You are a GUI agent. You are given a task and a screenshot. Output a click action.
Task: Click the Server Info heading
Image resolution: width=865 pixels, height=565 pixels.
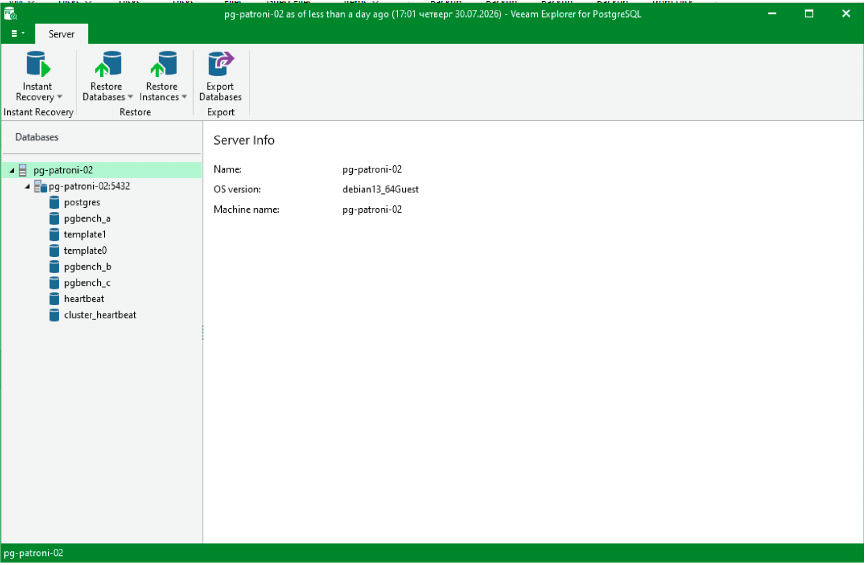(x=244, y=140)
